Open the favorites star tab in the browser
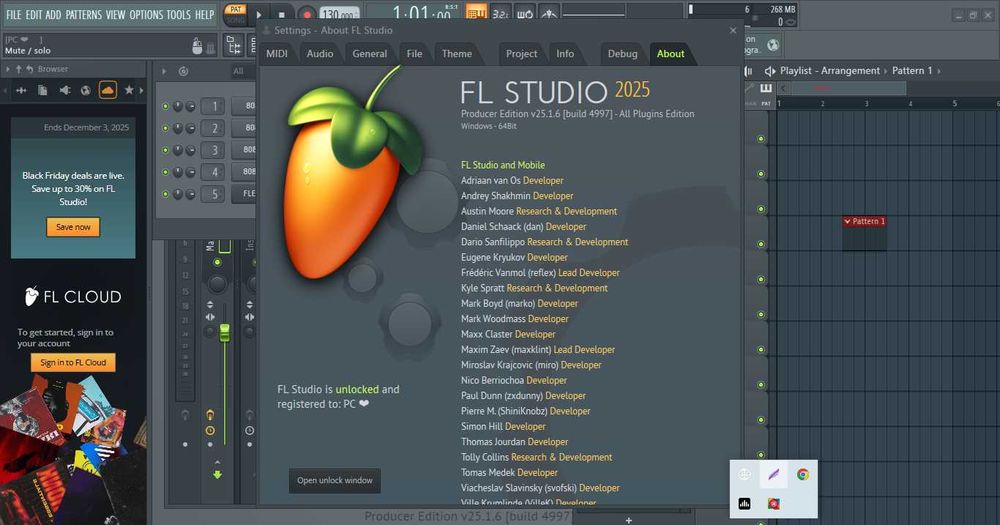Viewport: 1000px width, 525px height. (129, 91)
